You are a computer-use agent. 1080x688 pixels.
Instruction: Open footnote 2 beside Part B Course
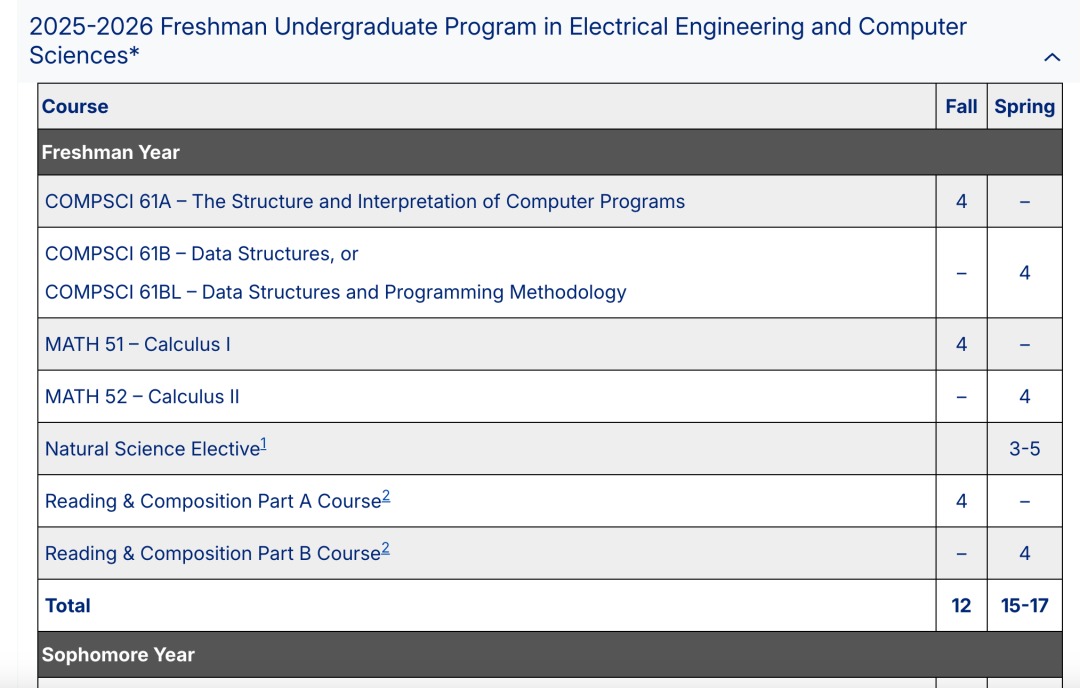(x=386, y=548)
